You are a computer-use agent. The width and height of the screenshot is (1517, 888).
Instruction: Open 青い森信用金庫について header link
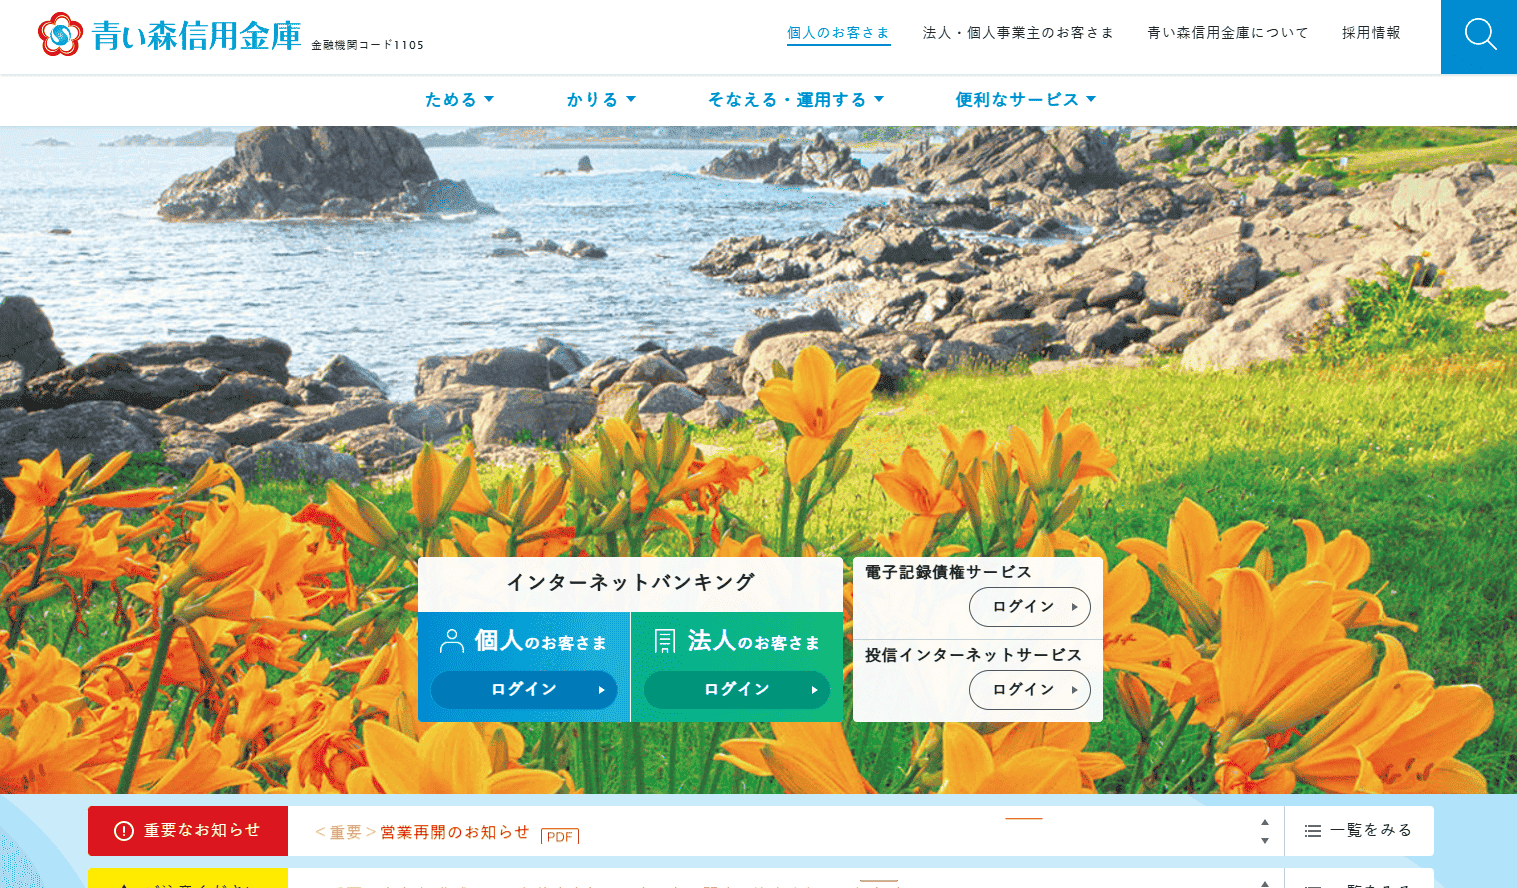tap(1228, 33)
